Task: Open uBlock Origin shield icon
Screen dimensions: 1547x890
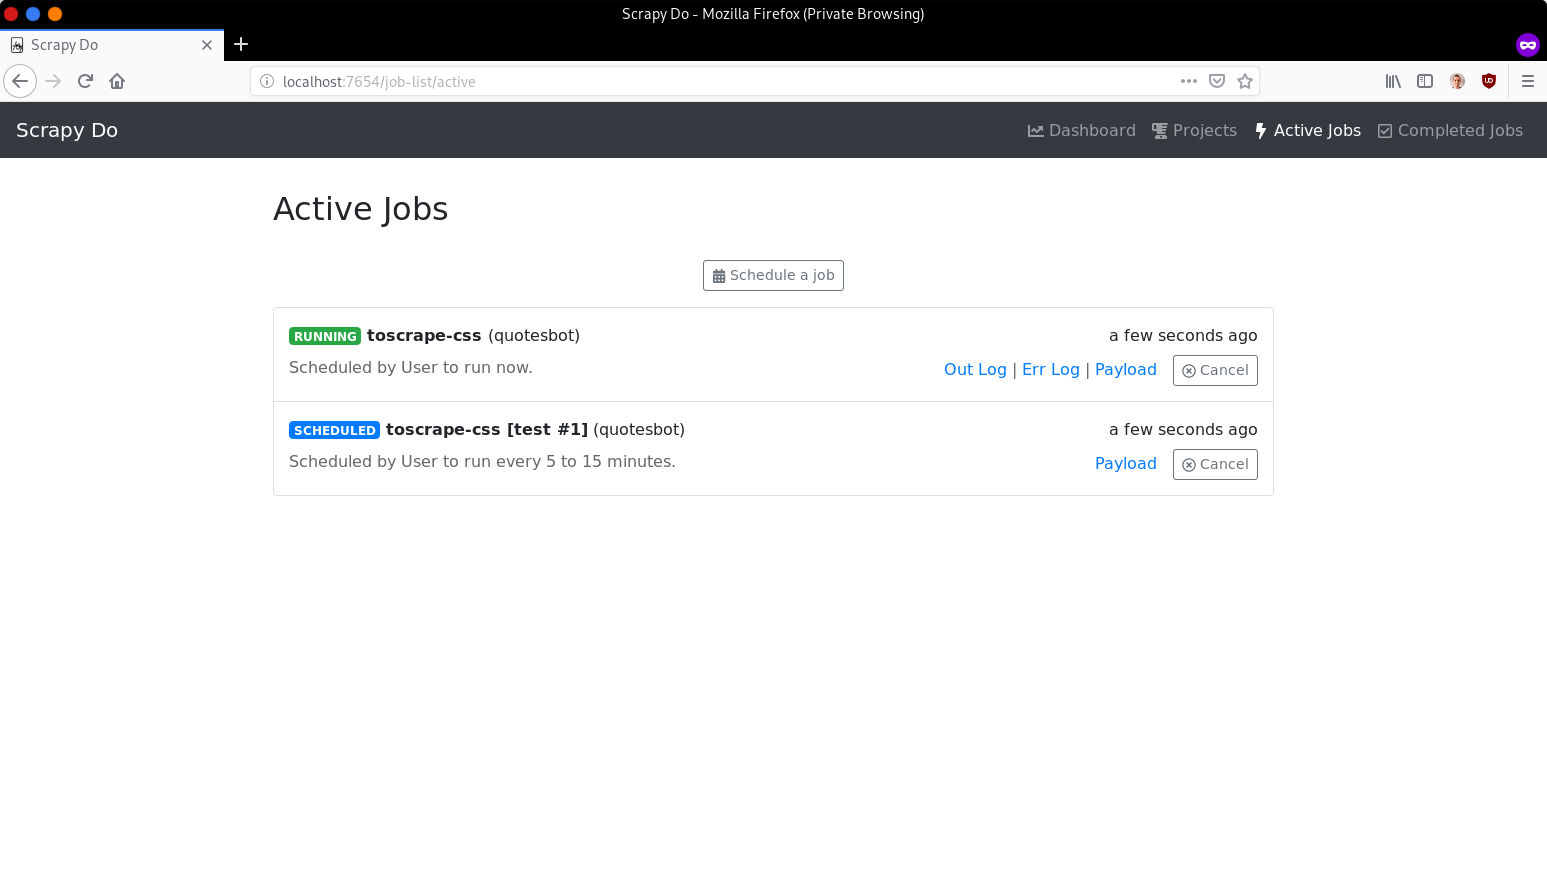Action: [x=1489, y=81]
